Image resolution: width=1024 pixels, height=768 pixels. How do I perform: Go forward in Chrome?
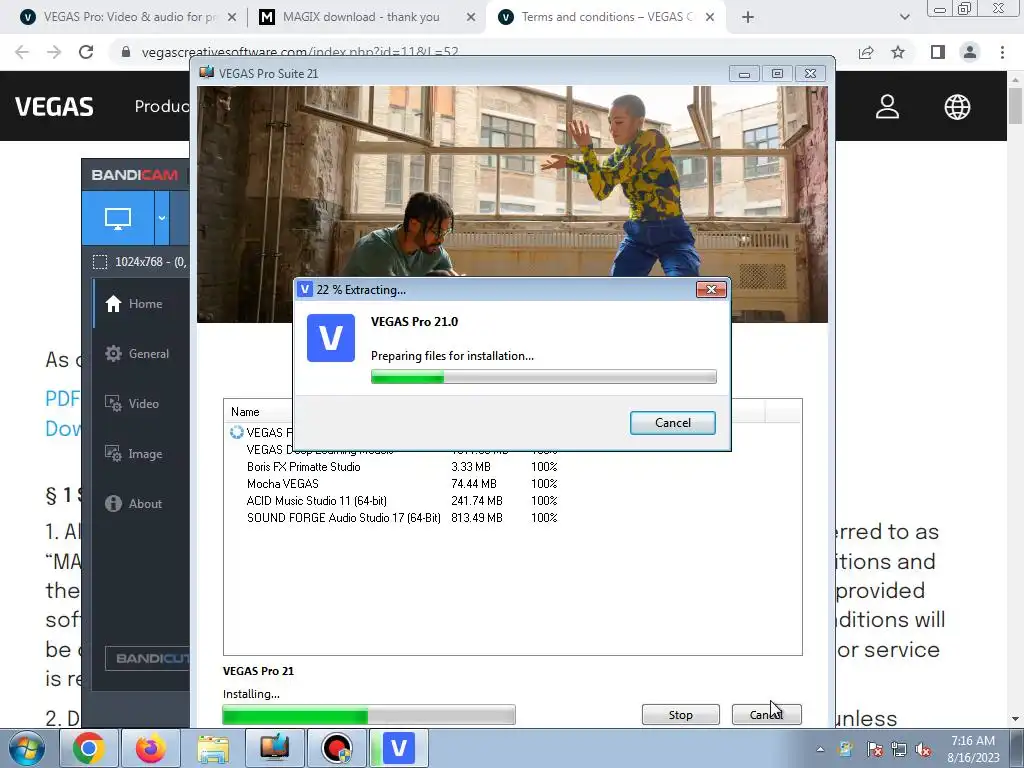[x=54, y=52]
